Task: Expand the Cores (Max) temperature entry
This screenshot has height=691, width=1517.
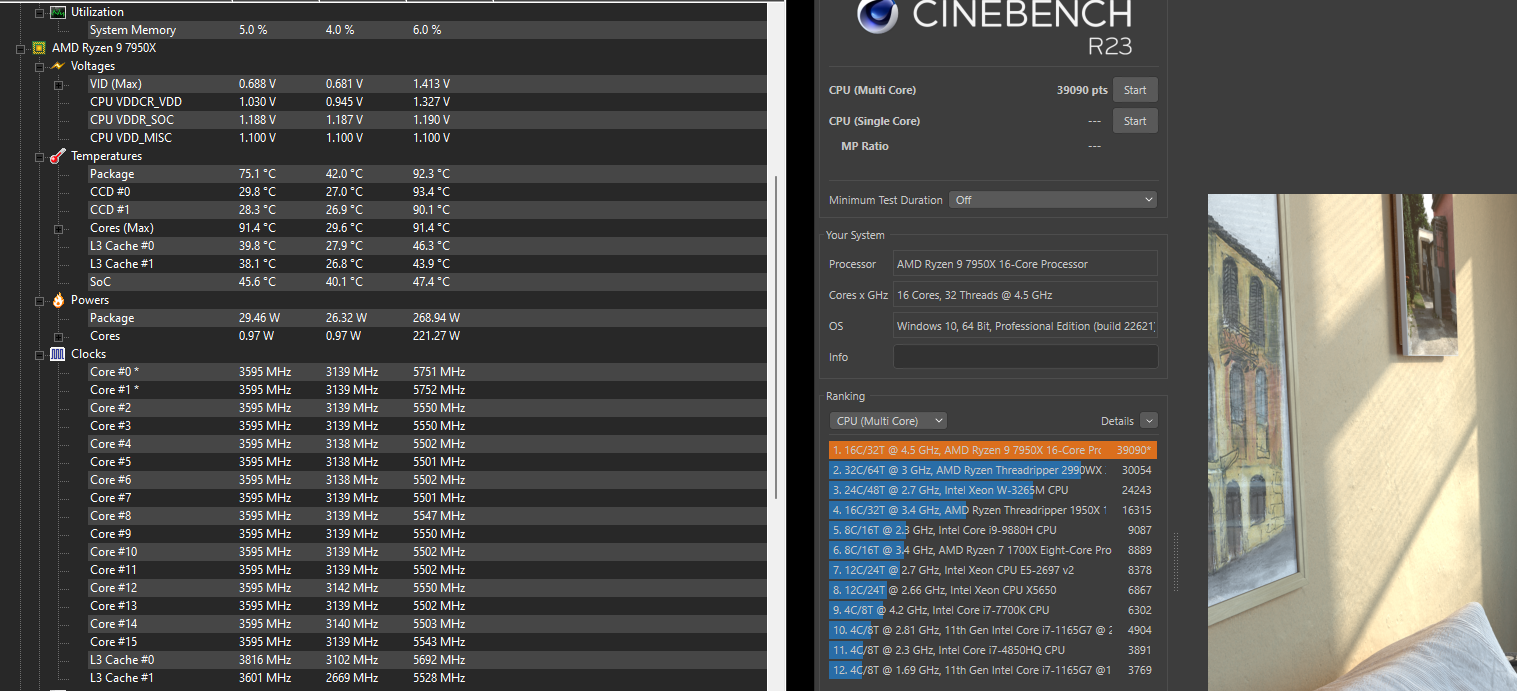Action: [x=58, y=227]
